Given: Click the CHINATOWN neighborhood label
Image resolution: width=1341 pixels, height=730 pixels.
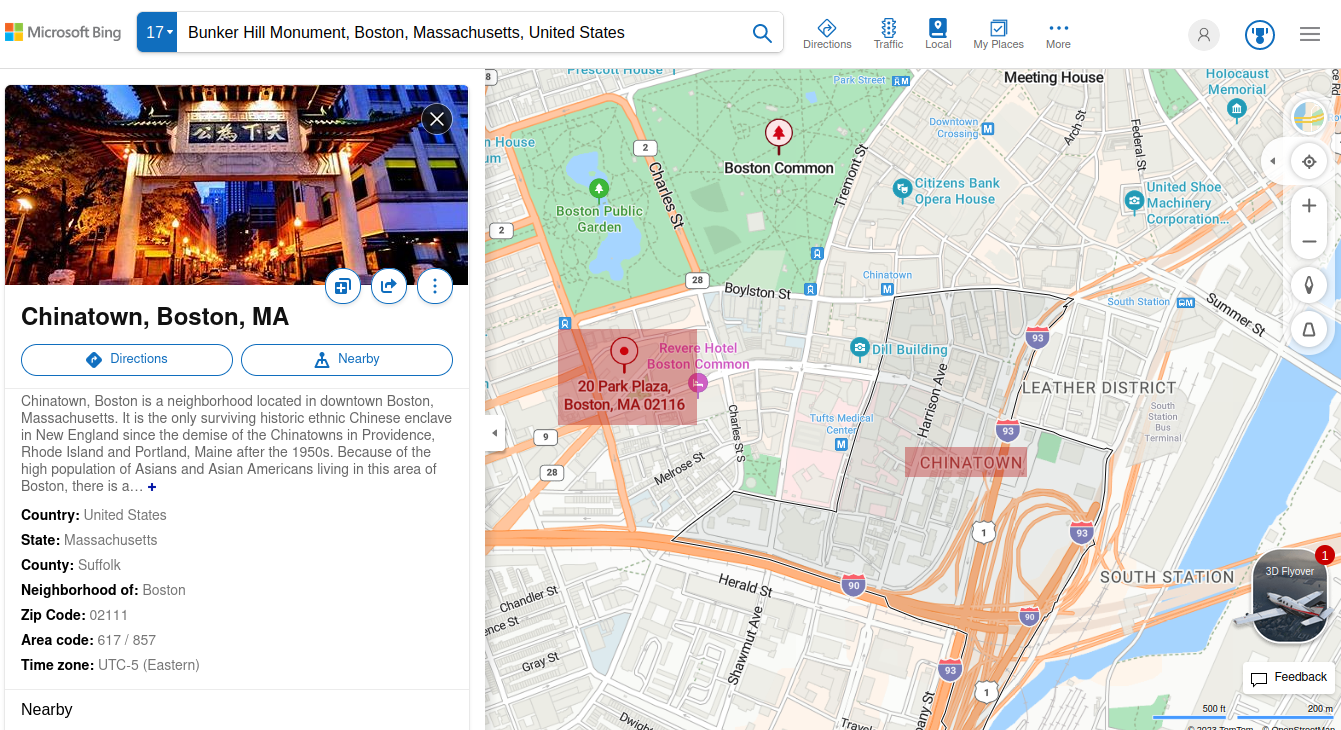Looking at the screenshot, I should click(971, 463).
